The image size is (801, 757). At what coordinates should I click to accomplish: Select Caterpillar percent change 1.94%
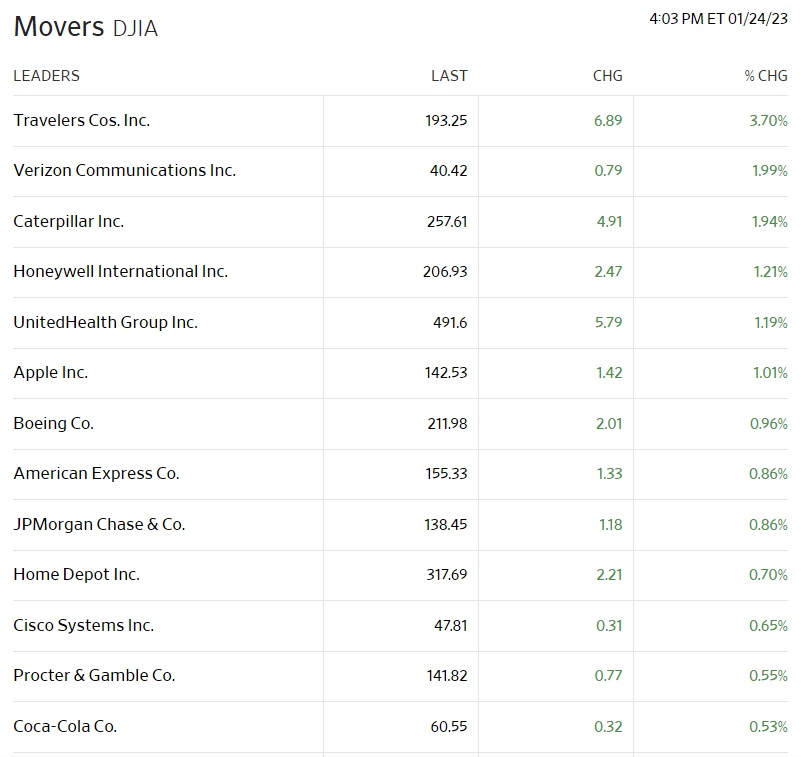point(769,222)
